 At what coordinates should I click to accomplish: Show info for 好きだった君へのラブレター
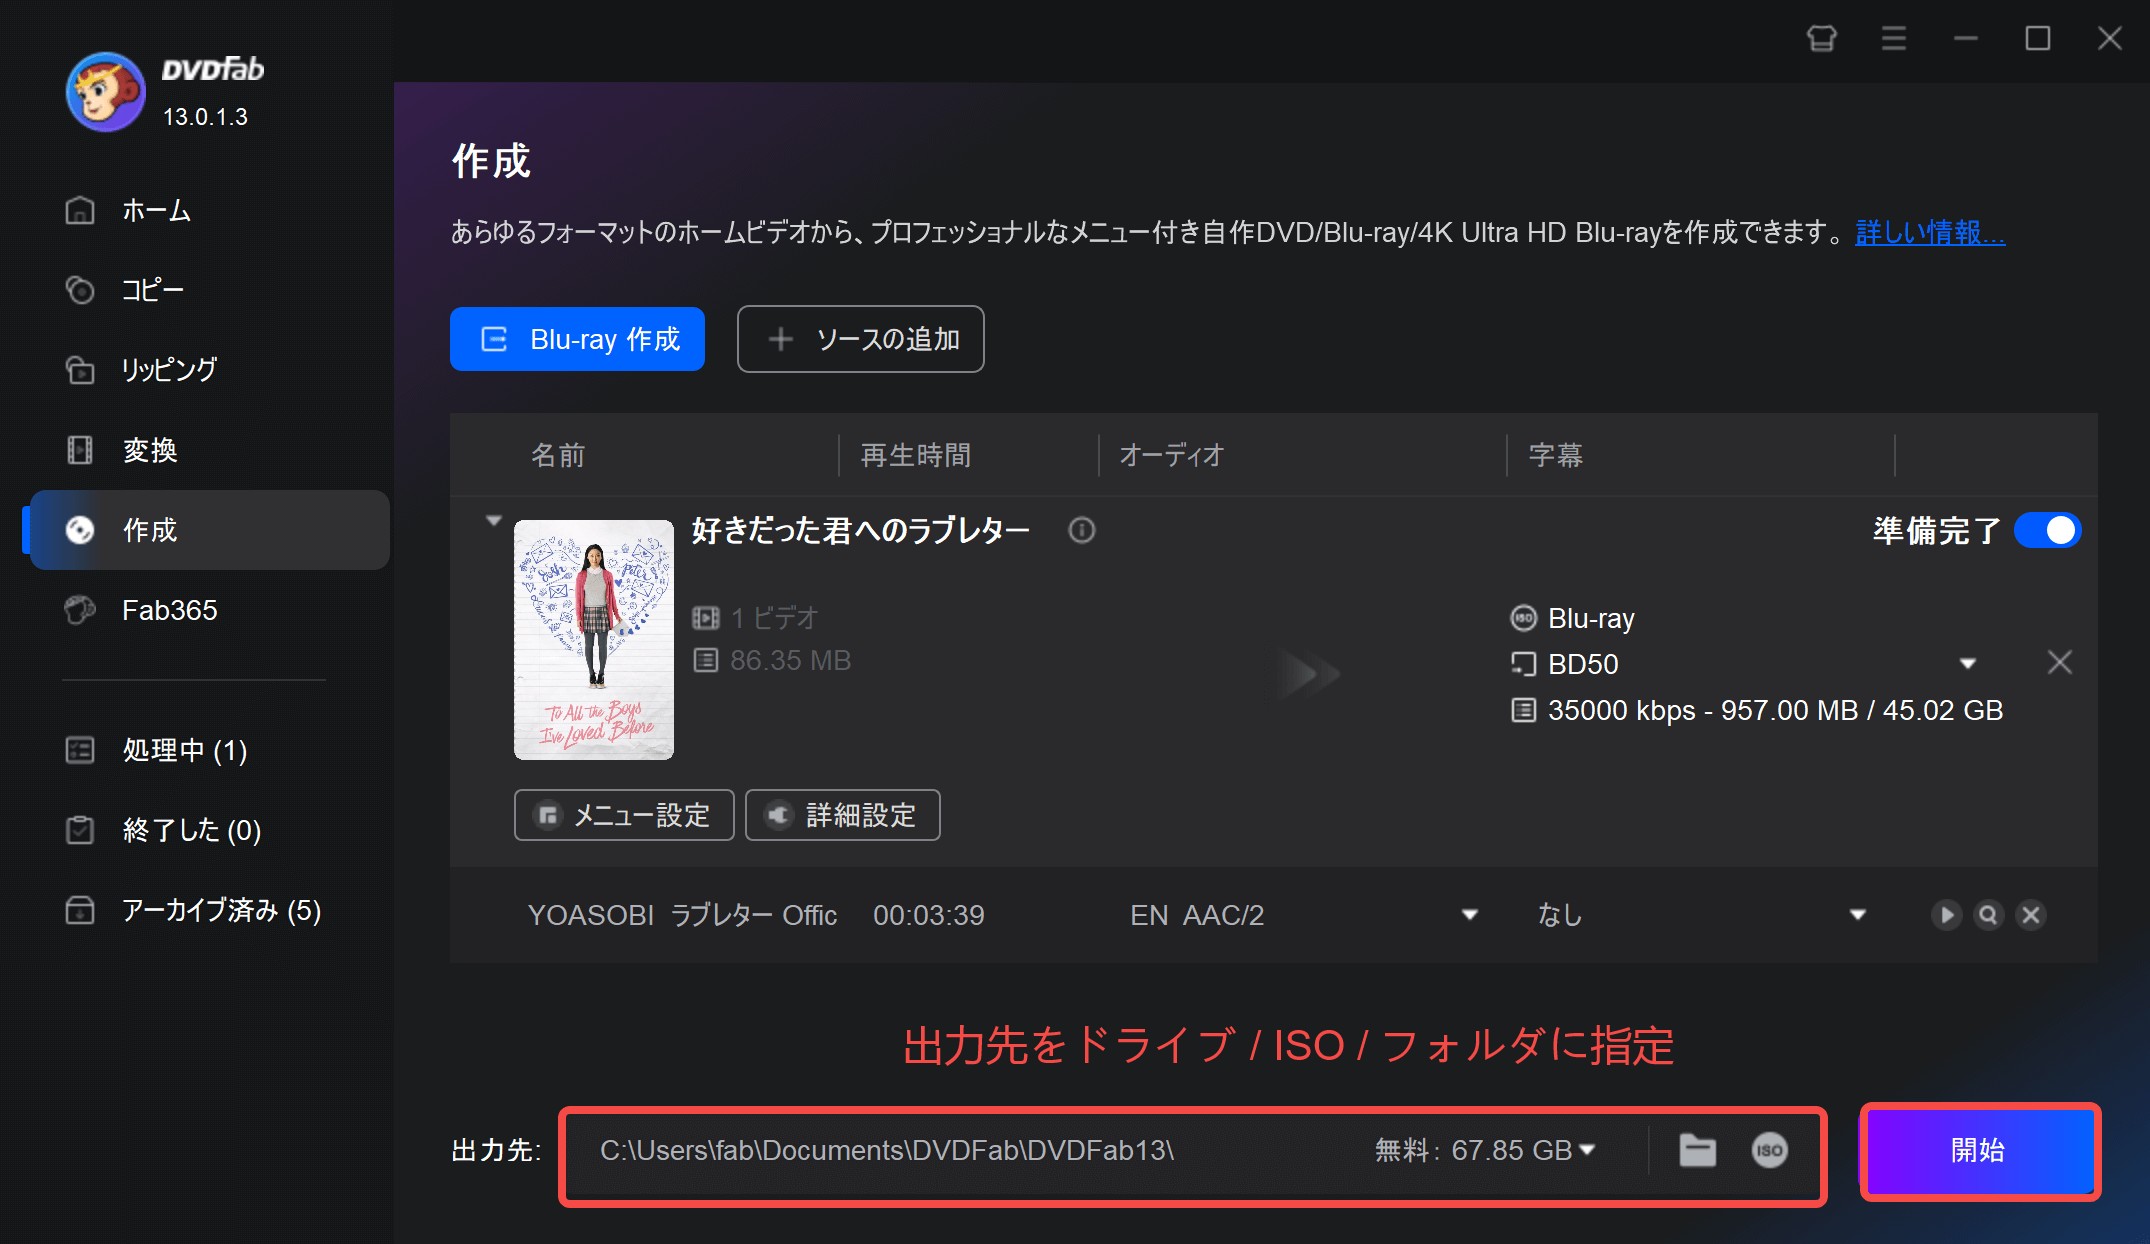(1082, 530)
